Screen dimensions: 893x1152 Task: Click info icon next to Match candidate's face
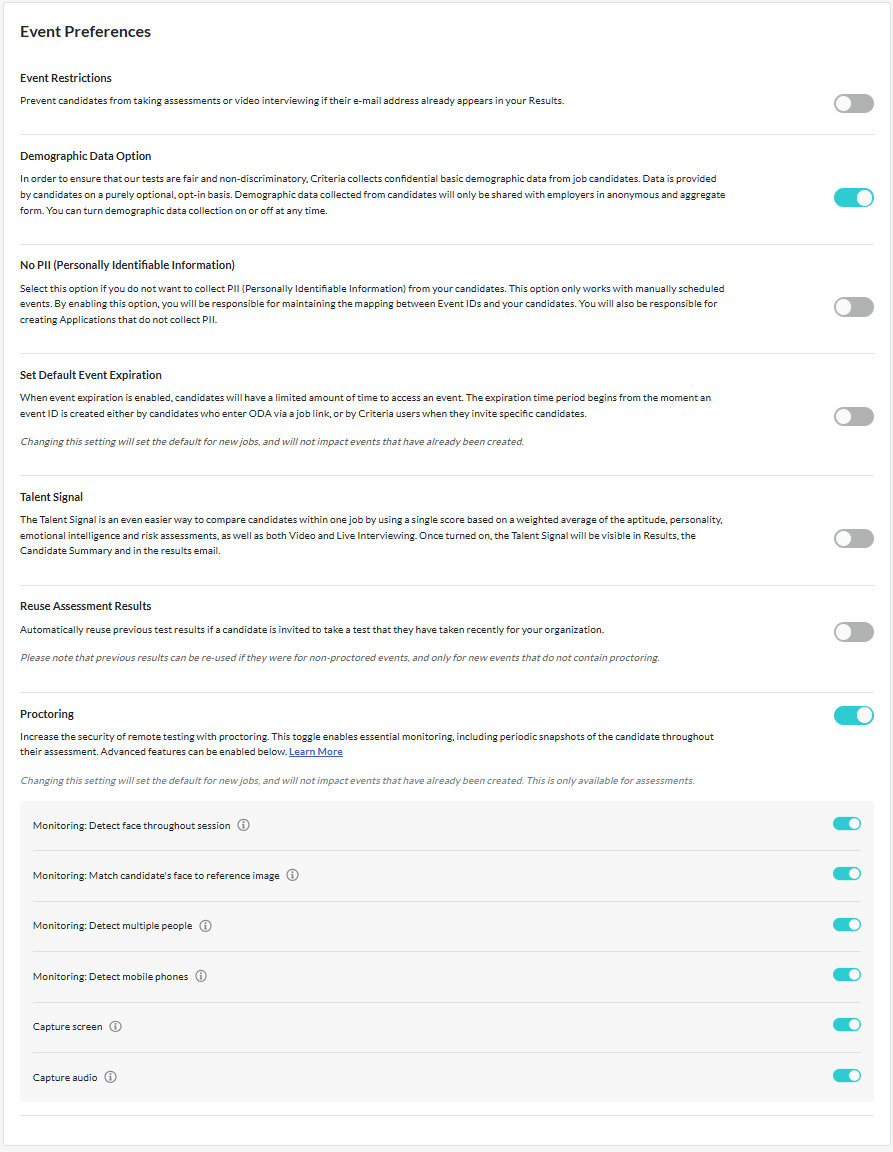292,875
